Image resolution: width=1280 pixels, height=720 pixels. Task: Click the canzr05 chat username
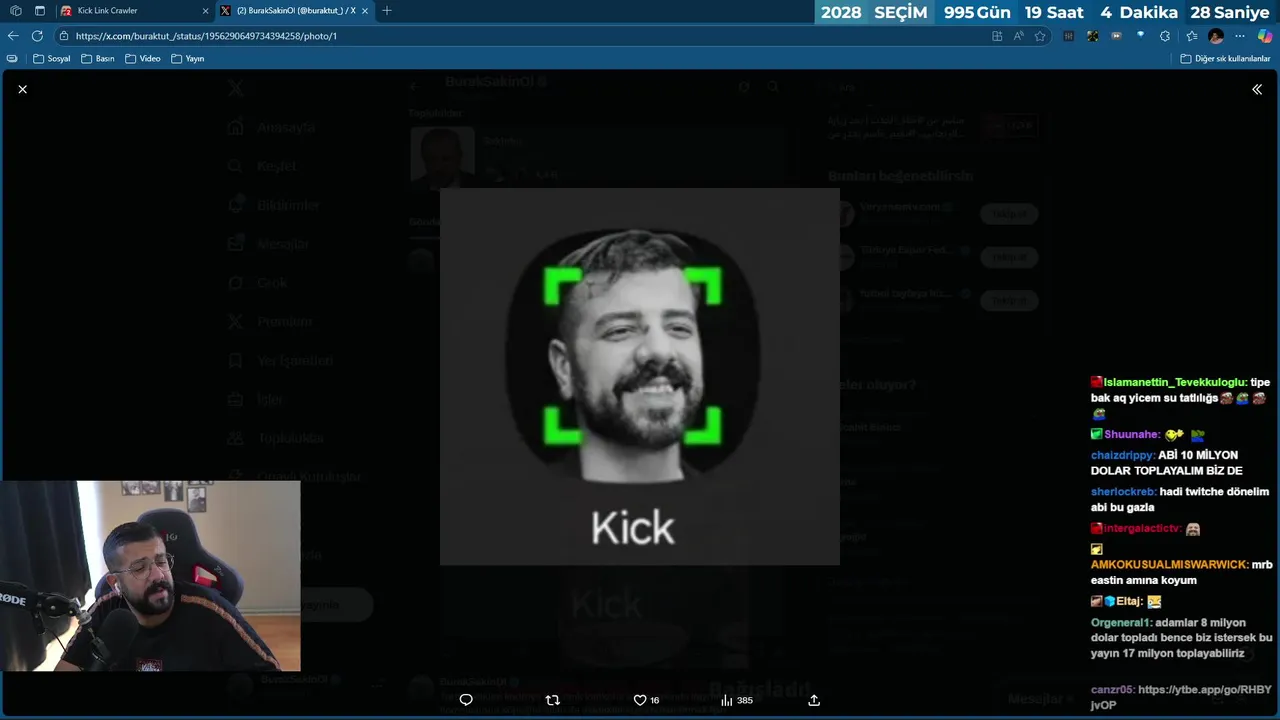pos(1112,690)
